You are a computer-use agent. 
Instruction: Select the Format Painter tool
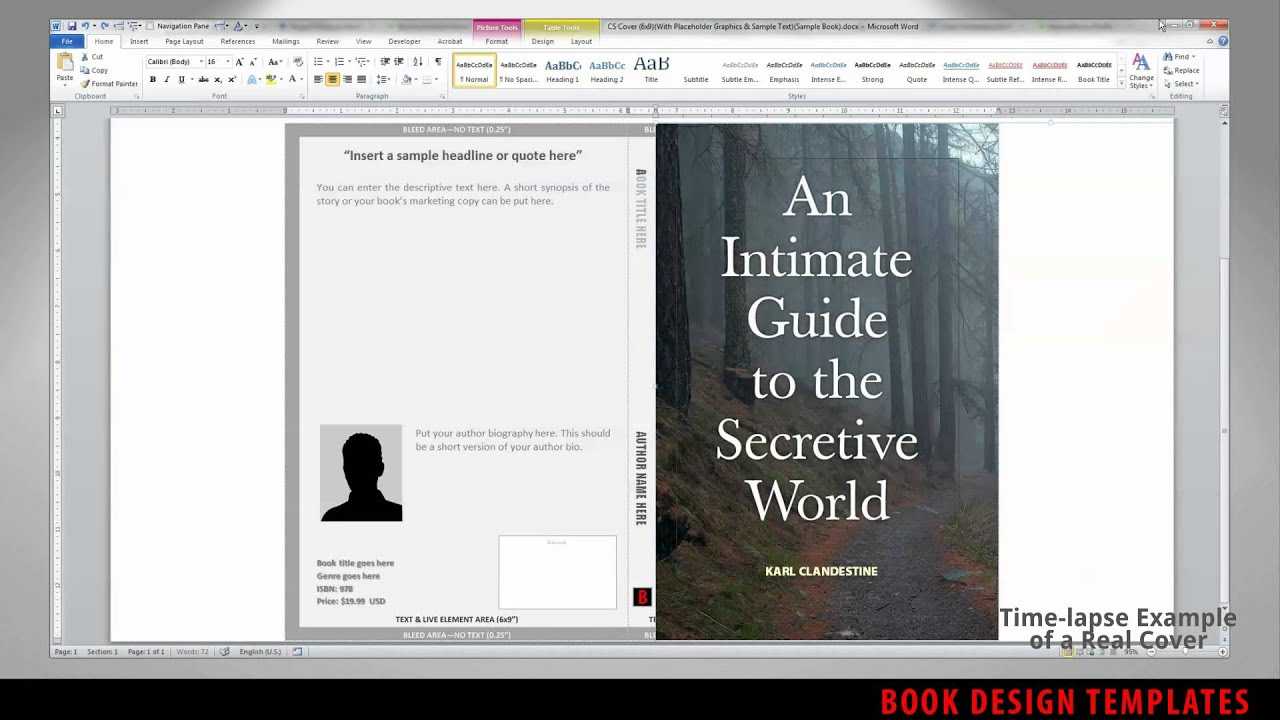pyautogui.click(x=109, y=84)
